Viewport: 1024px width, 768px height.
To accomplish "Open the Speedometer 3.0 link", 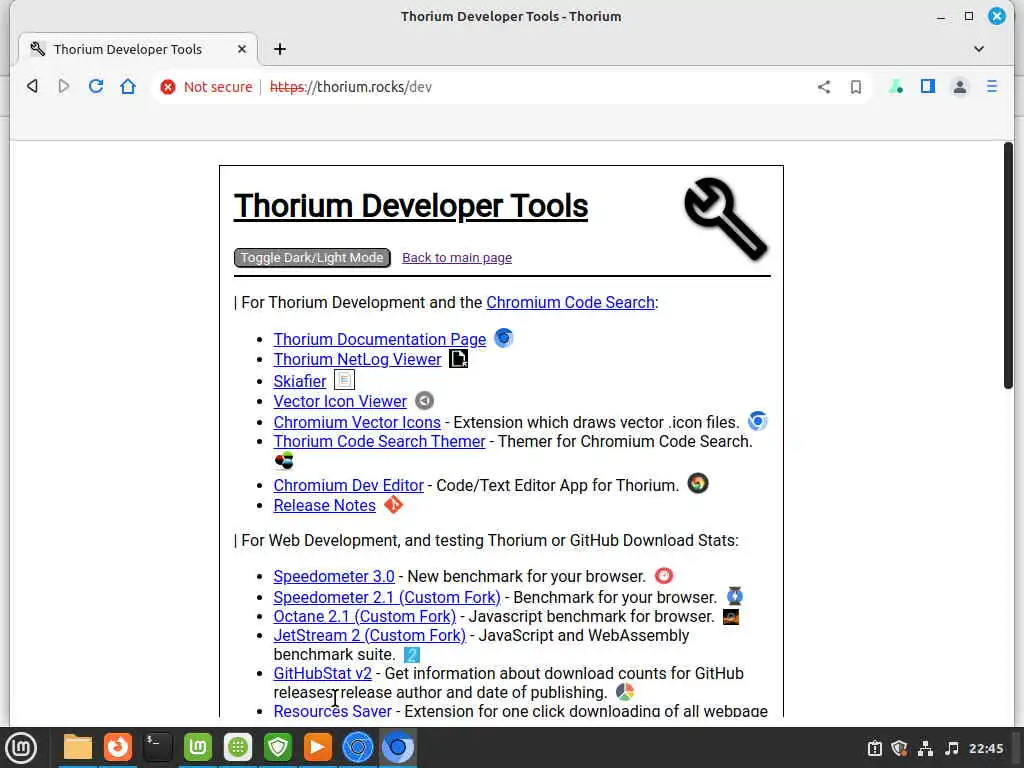I will point(334,577).
